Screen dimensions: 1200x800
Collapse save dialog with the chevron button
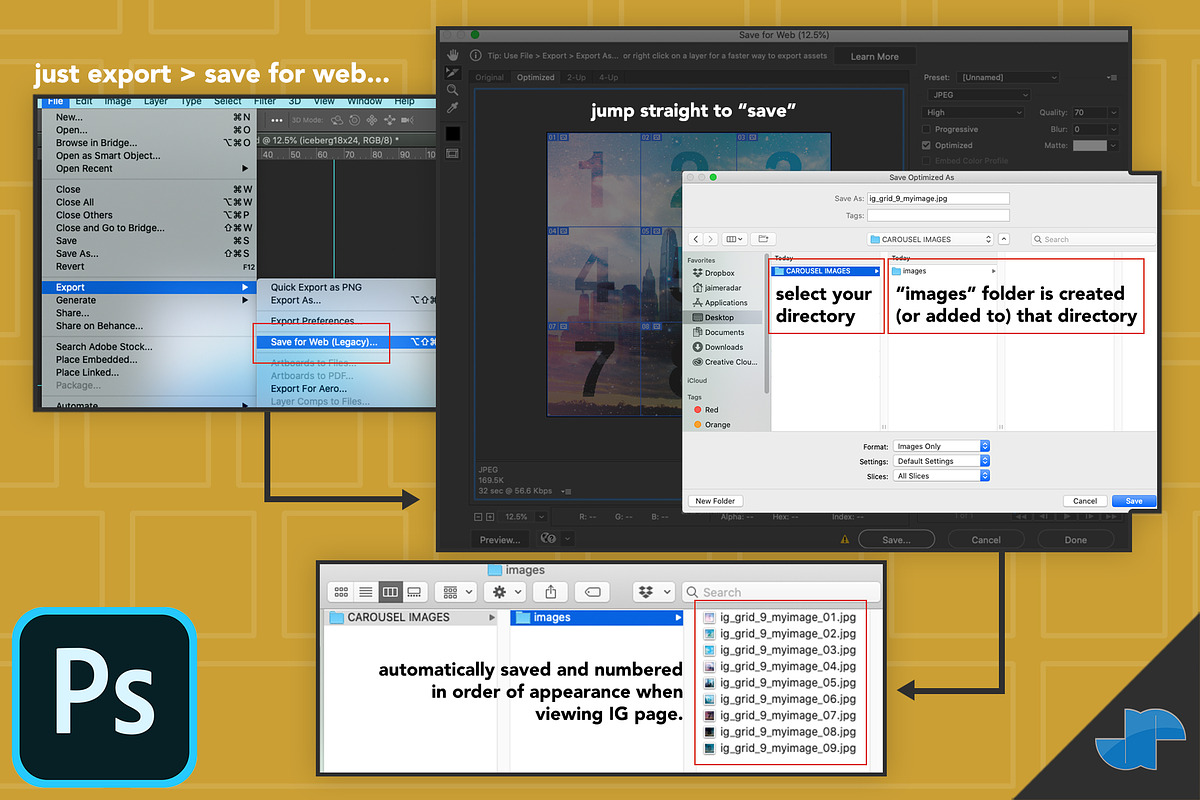pyautogui.click(x=1004, y=239)
